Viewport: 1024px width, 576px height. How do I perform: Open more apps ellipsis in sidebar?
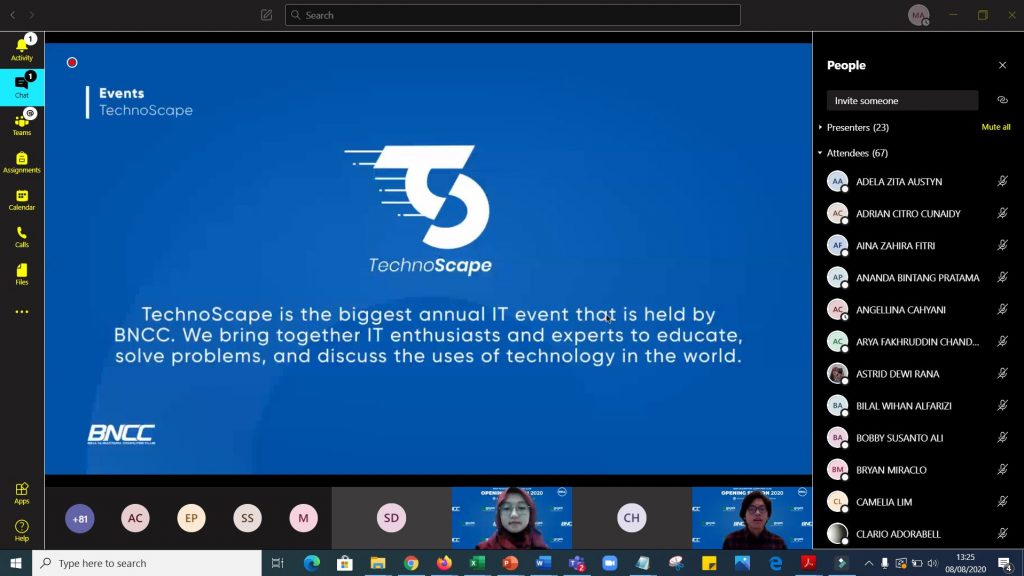click(22, 312)
